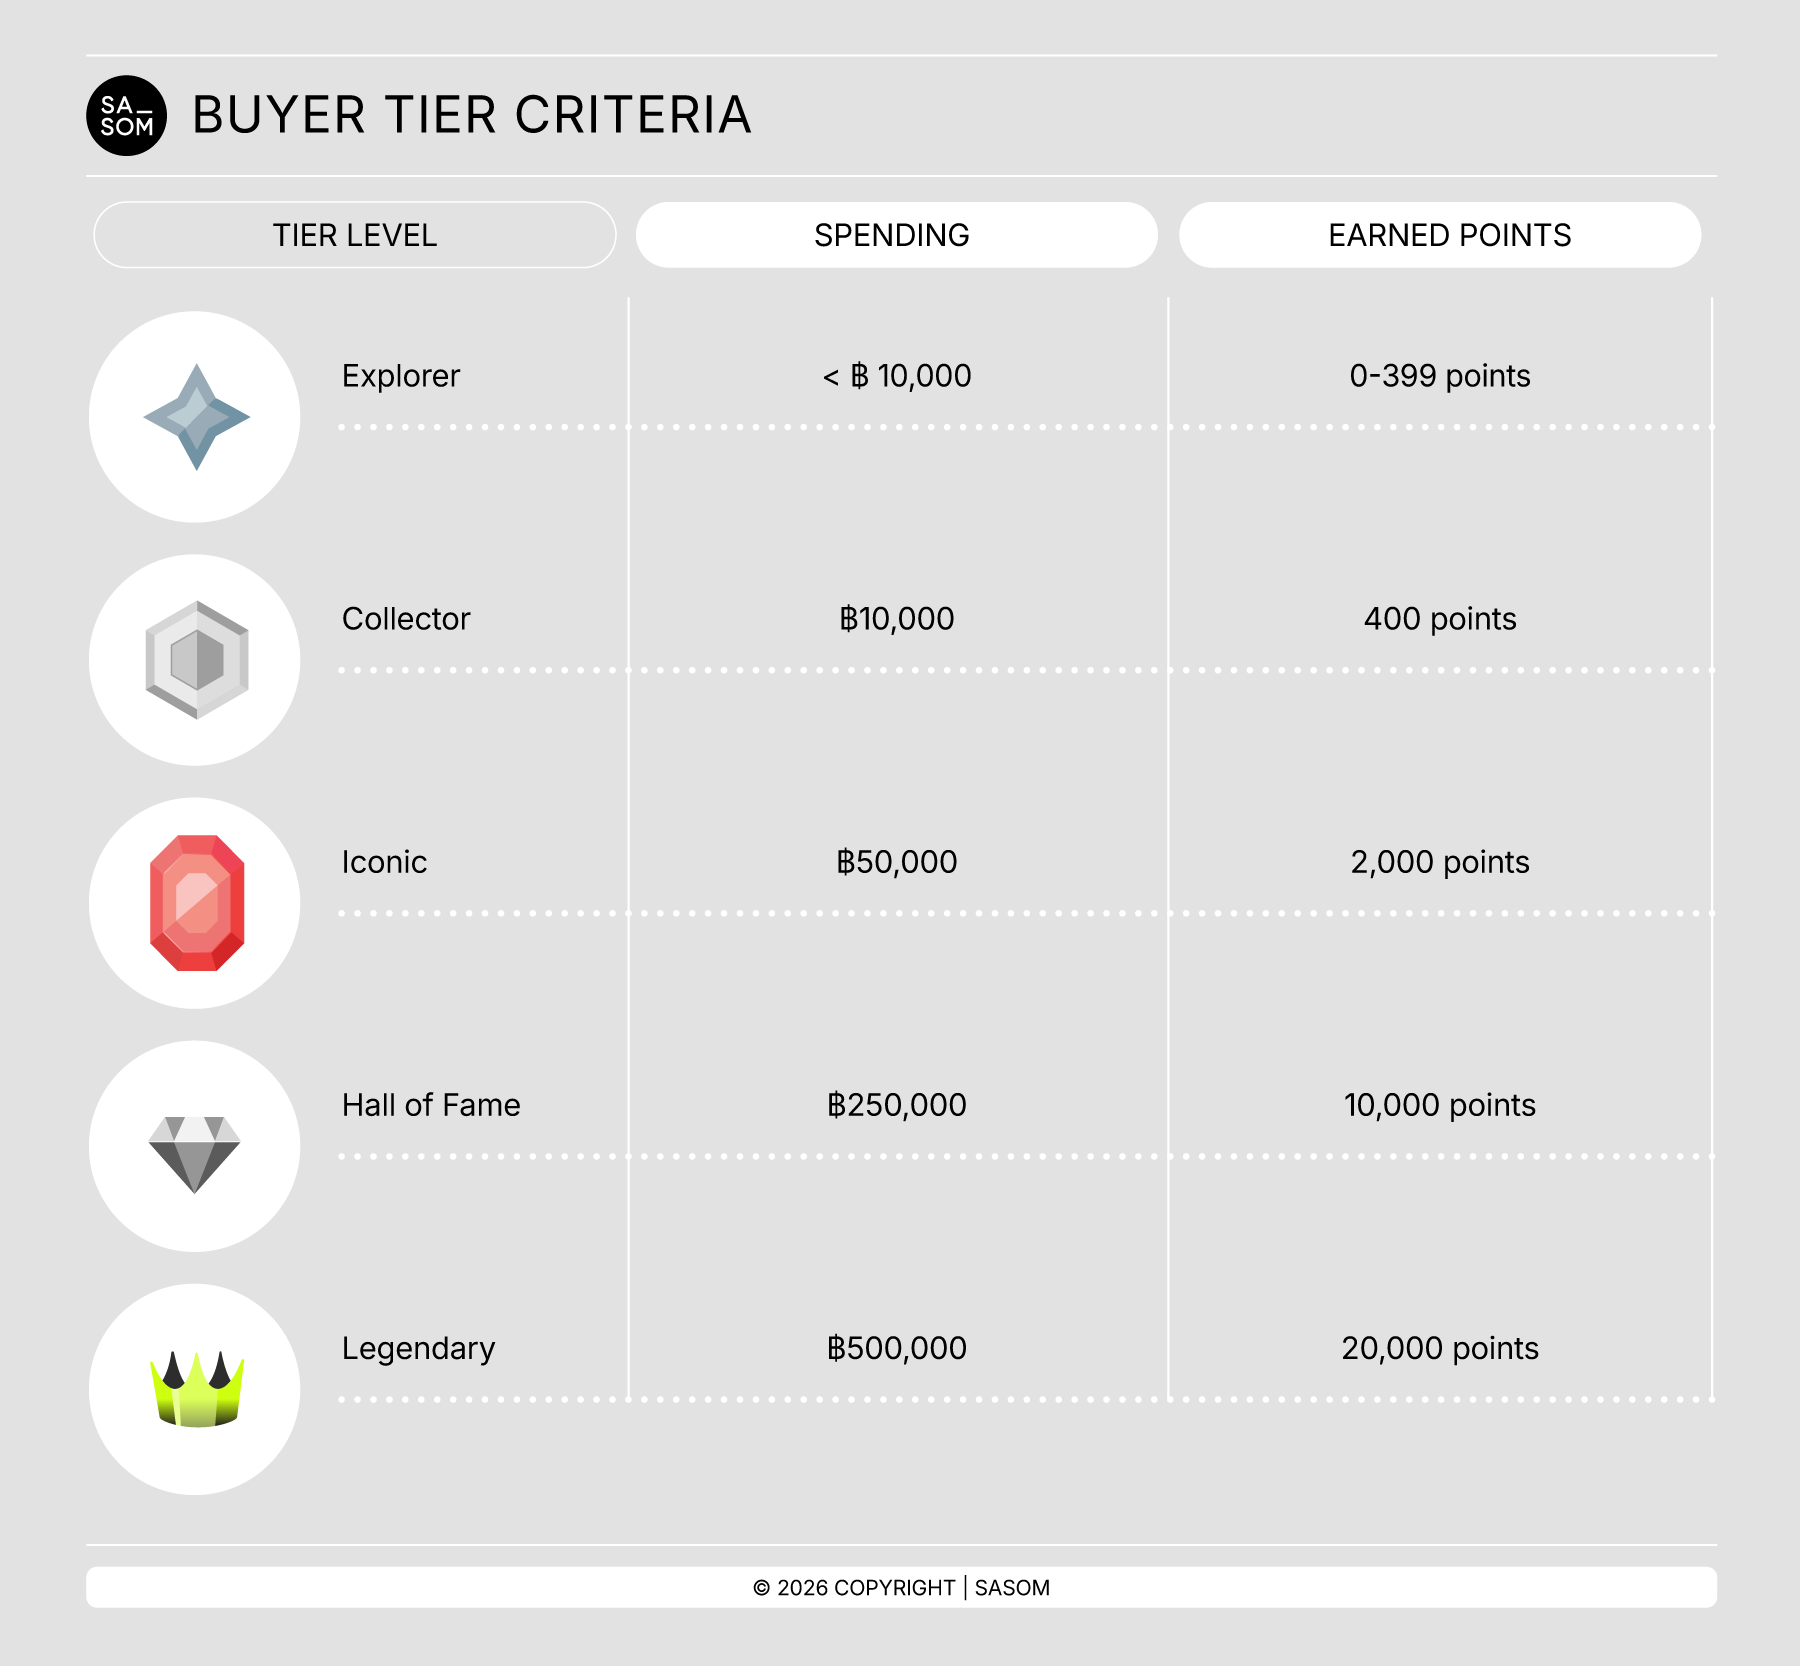Screen dimensions: 1800x1666
Task: Click the Legendary green crown icon
Action: tap(196, 1389)
